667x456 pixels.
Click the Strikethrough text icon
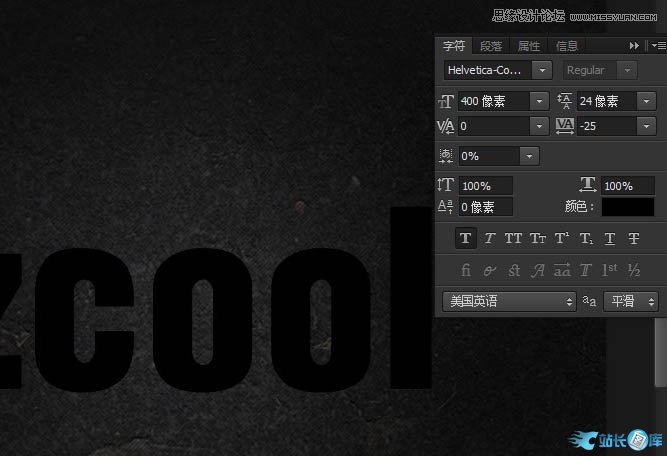click(634, 238)
